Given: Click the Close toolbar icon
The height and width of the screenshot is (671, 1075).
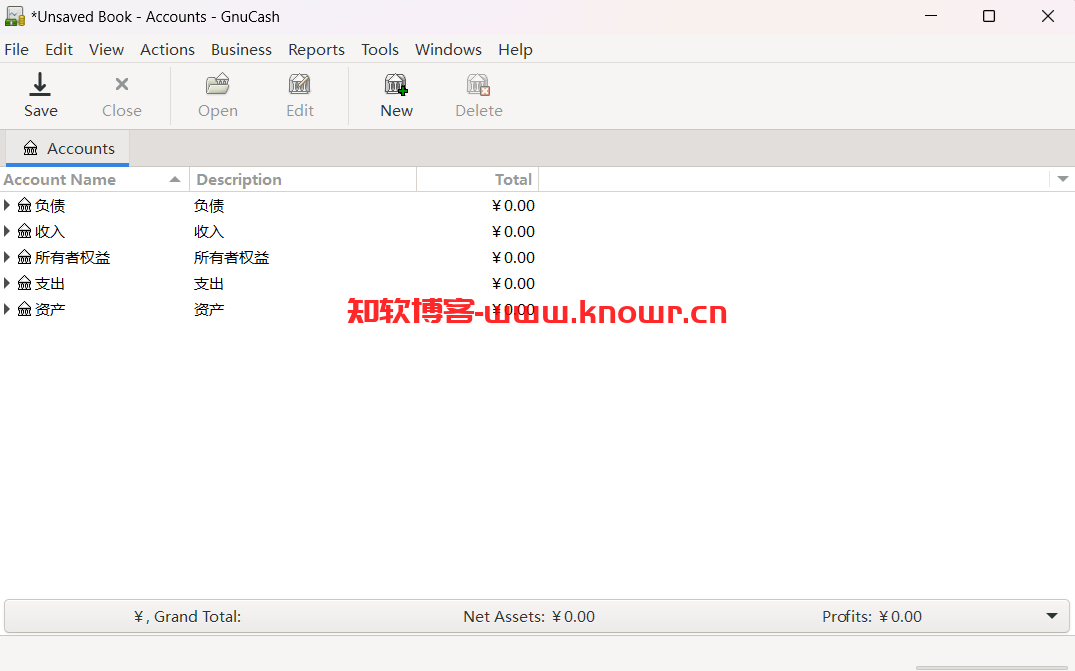Looking at the screenshot, I should [x=121, y=84].
